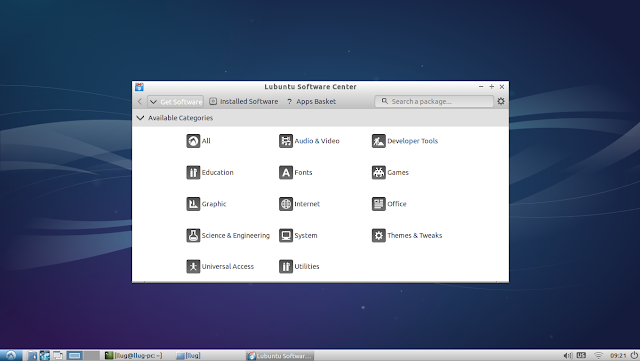The height and width of the screenshot is (361, 640).
Task: Browse the Utilities category
Action: (x=299, y=266)
